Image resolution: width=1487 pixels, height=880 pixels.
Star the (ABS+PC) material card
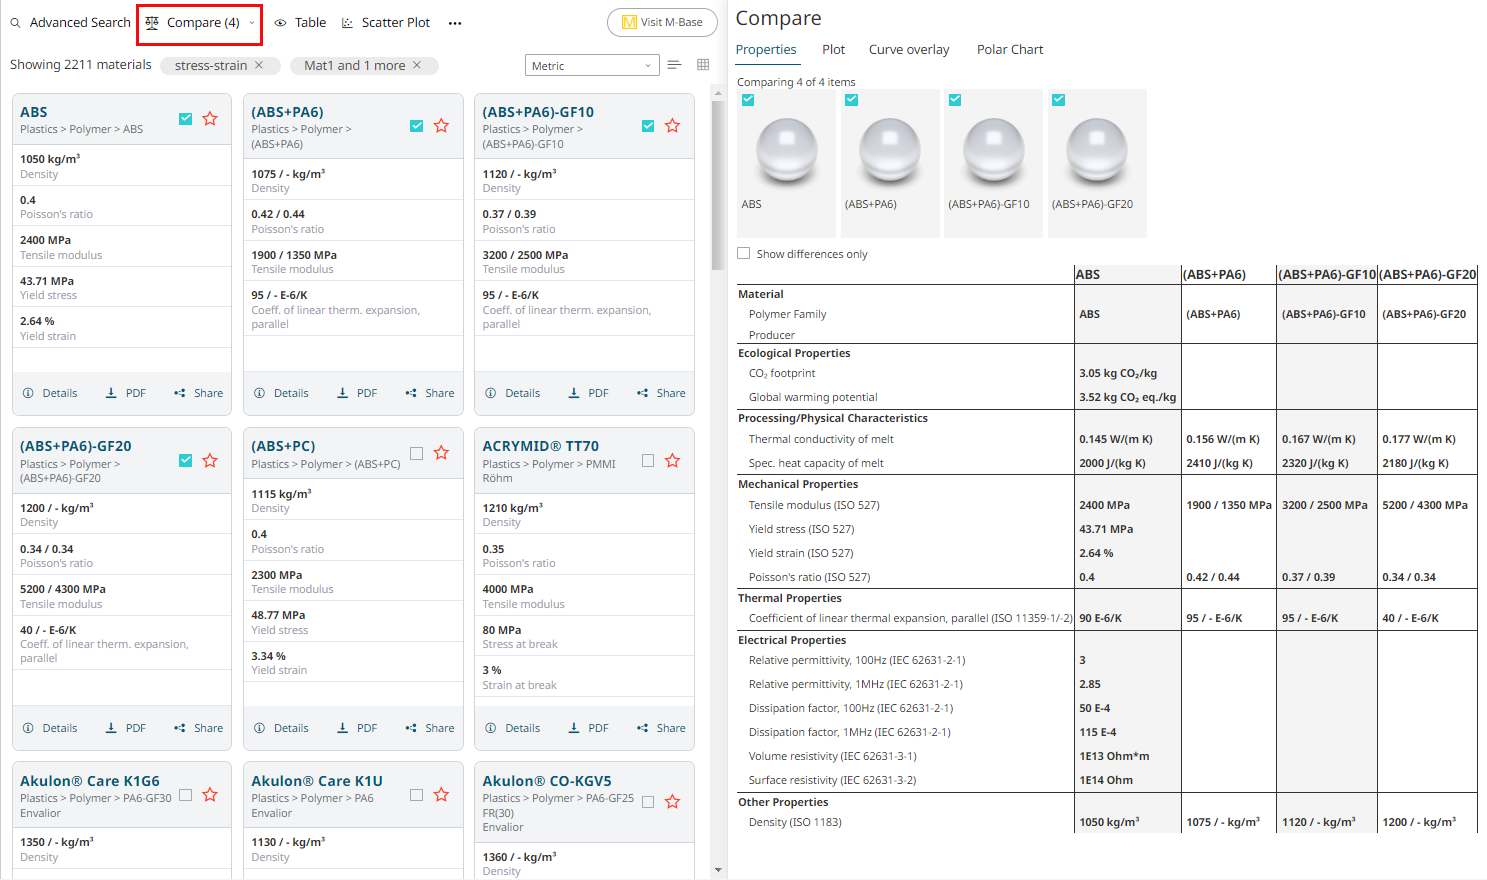(441, 453)
